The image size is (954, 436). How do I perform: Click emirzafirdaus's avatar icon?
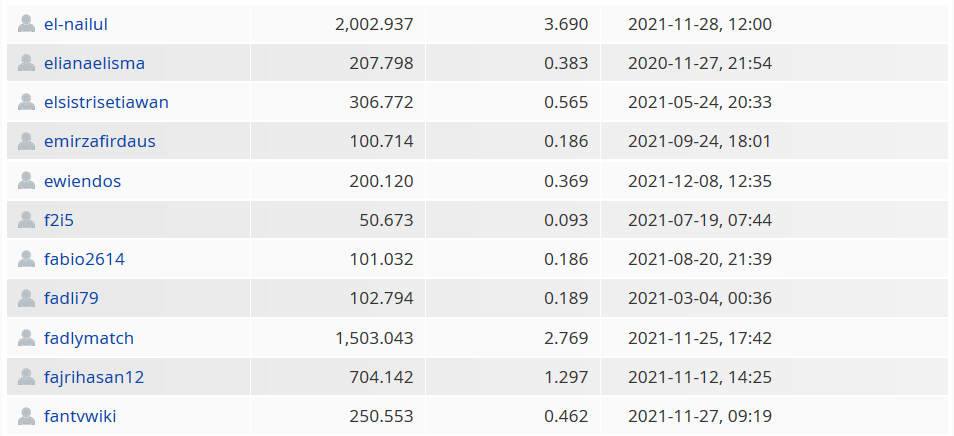26,141
